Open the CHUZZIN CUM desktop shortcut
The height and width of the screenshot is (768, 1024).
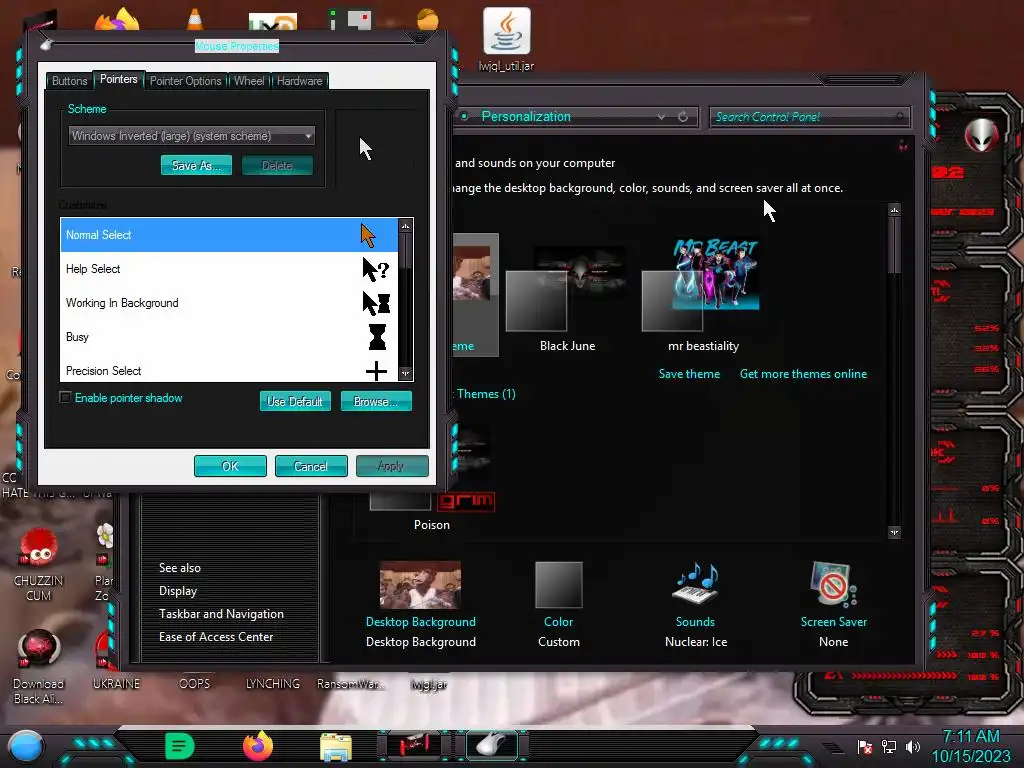pos(39,565)
